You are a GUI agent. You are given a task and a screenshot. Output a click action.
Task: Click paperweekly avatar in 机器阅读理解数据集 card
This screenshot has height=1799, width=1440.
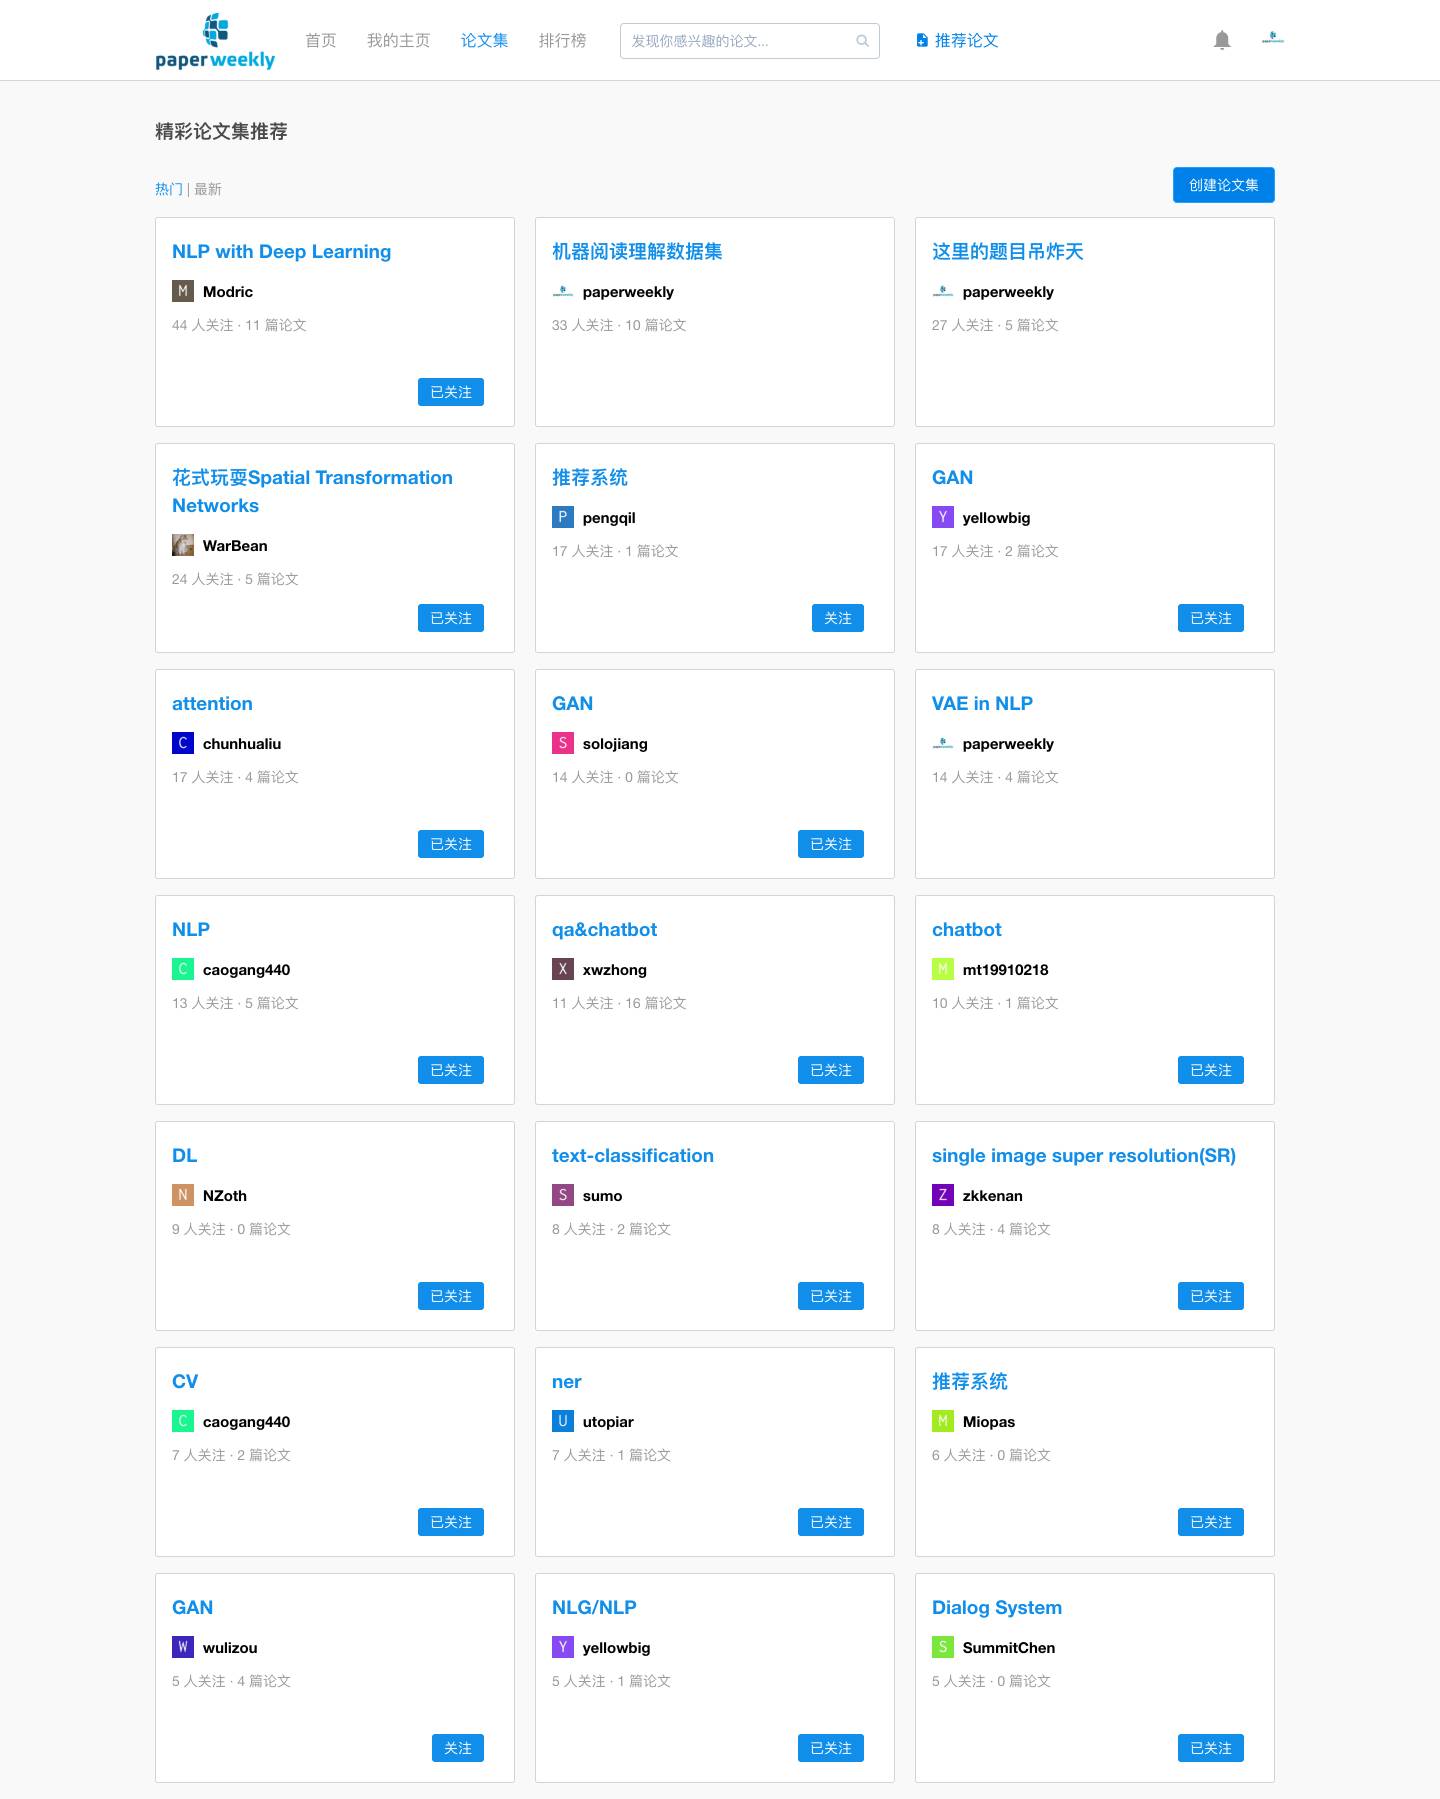pos(563,292)
